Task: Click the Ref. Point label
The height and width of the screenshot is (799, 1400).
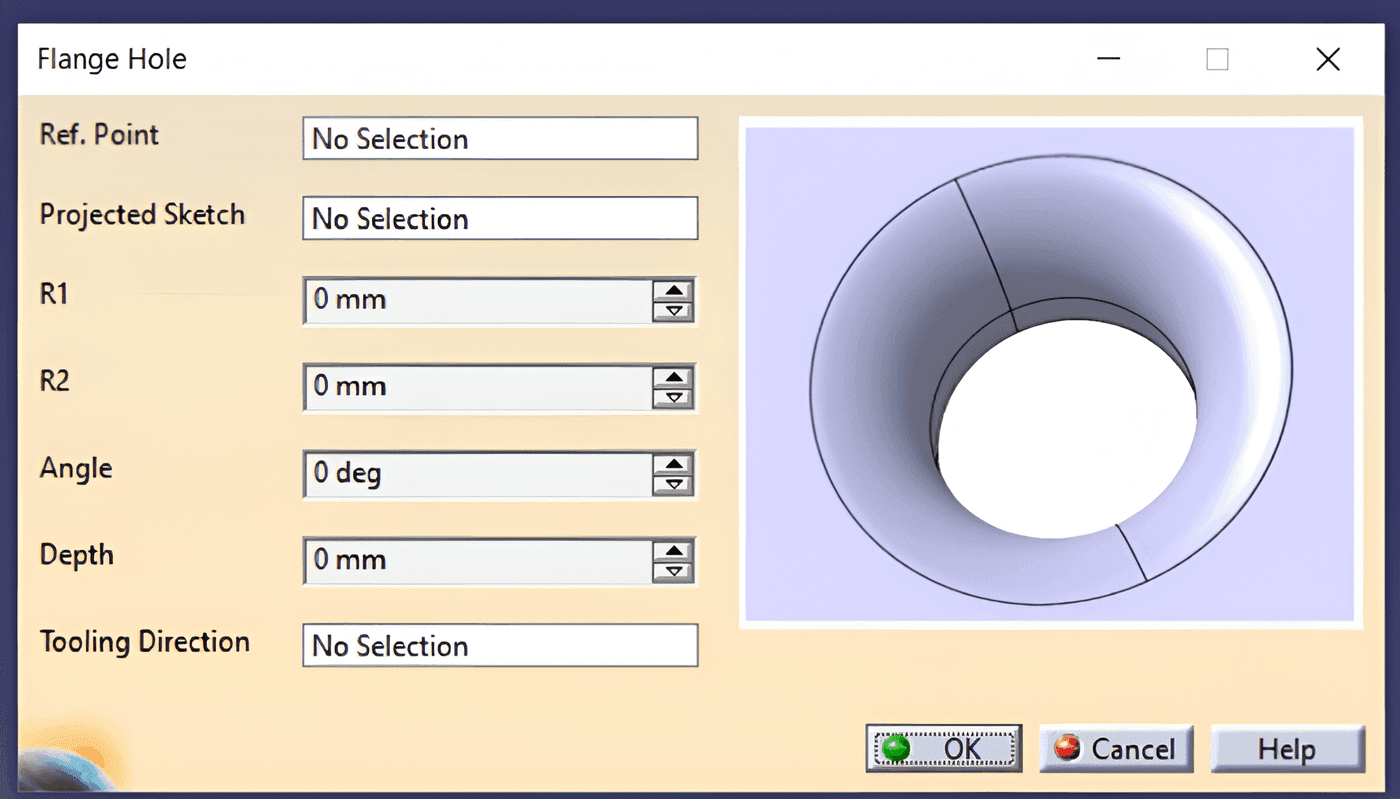Action: click(x=99, y=134)
